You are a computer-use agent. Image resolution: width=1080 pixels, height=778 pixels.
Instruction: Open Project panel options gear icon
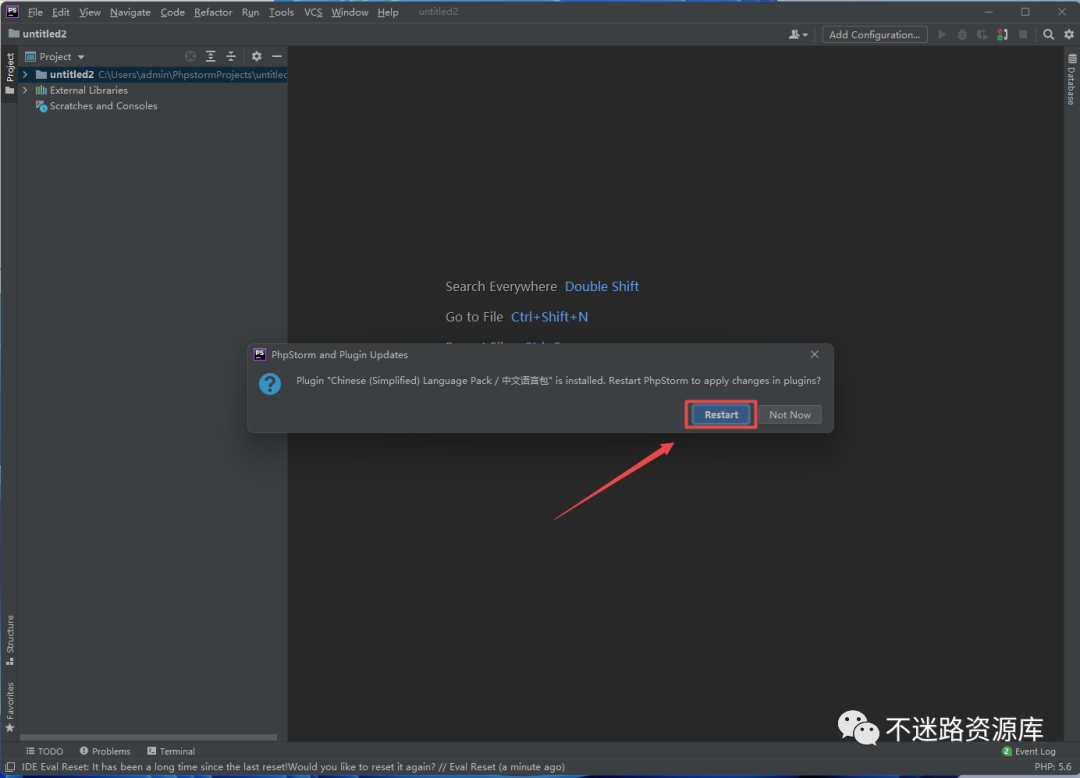click(256, 56)
